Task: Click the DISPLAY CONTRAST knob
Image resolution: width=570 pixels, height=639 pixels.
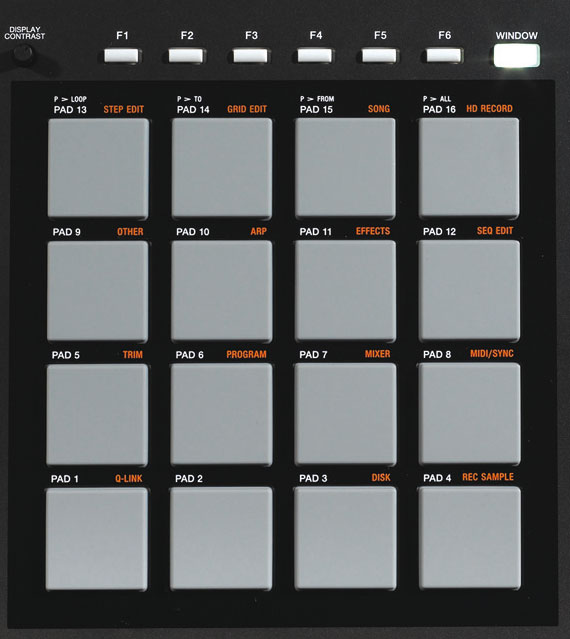Action: pos(23,54)
